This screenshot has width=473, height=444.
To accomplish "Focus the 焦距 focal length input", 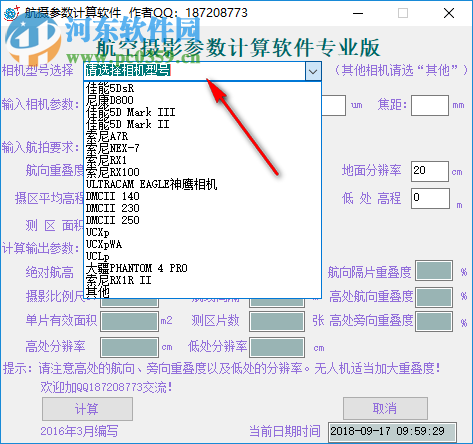I will (430, 106).
